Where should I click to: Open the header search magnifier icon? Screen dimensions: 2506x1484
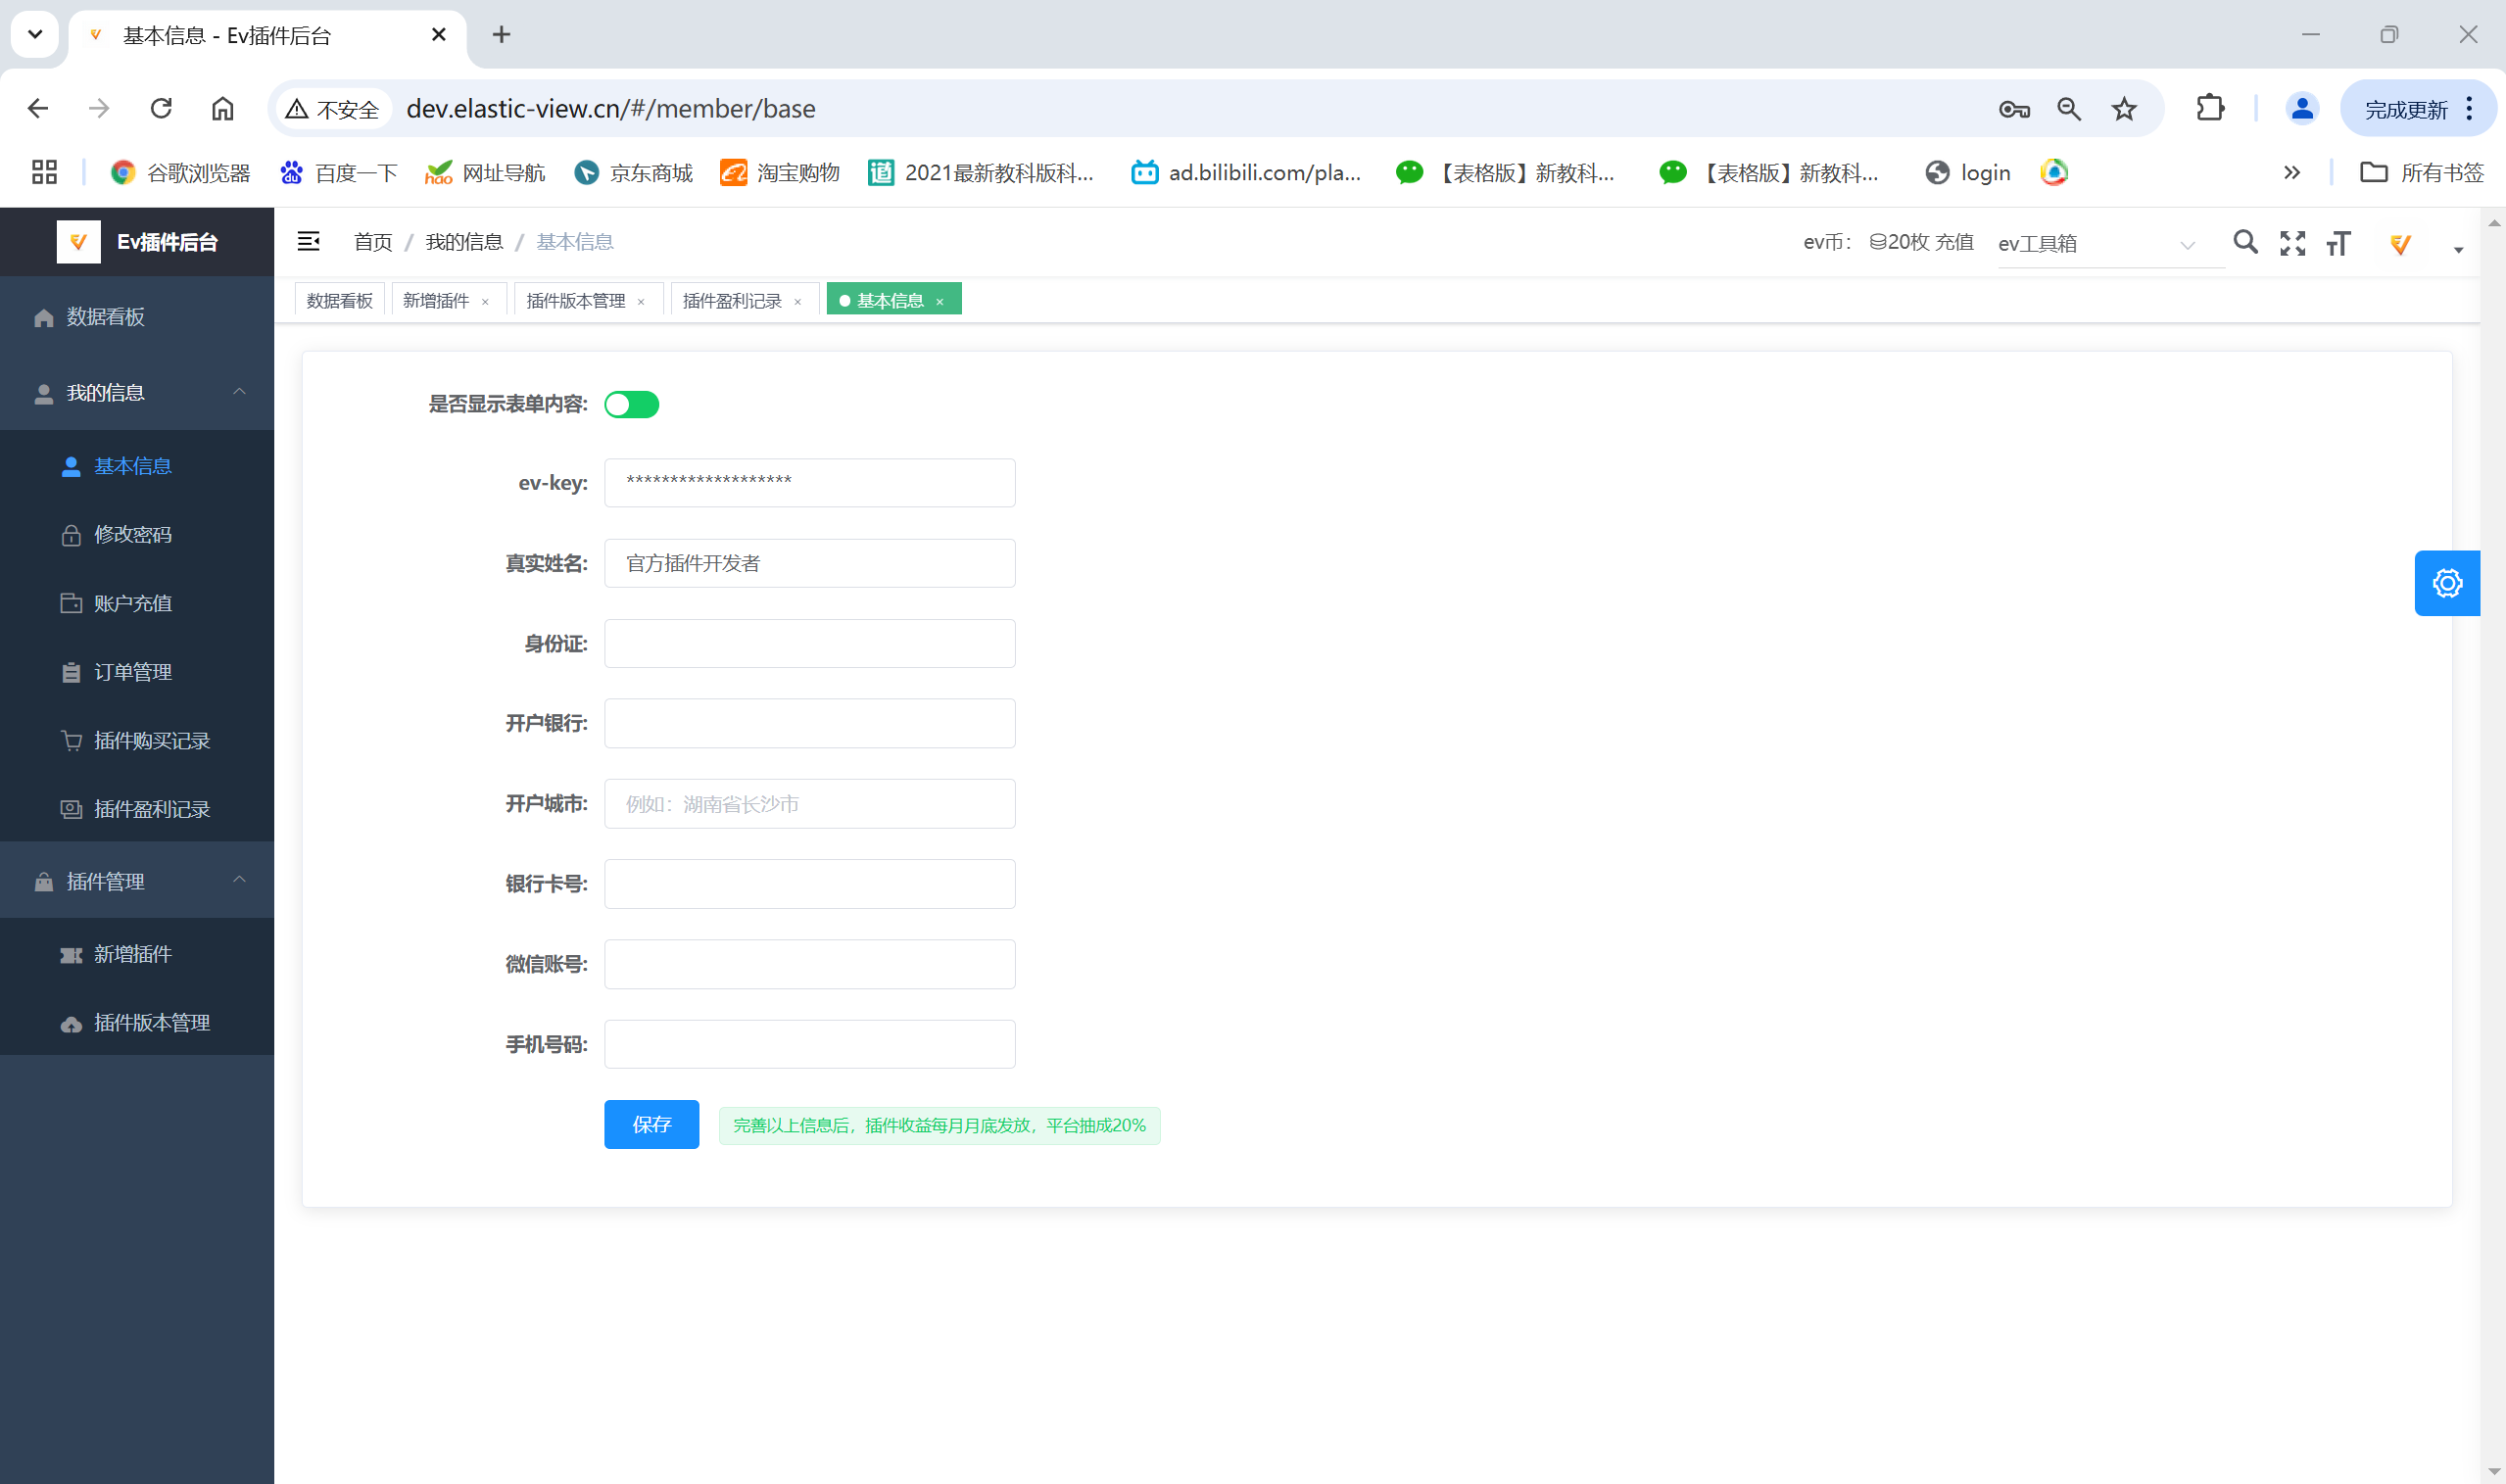(2245, 242)
